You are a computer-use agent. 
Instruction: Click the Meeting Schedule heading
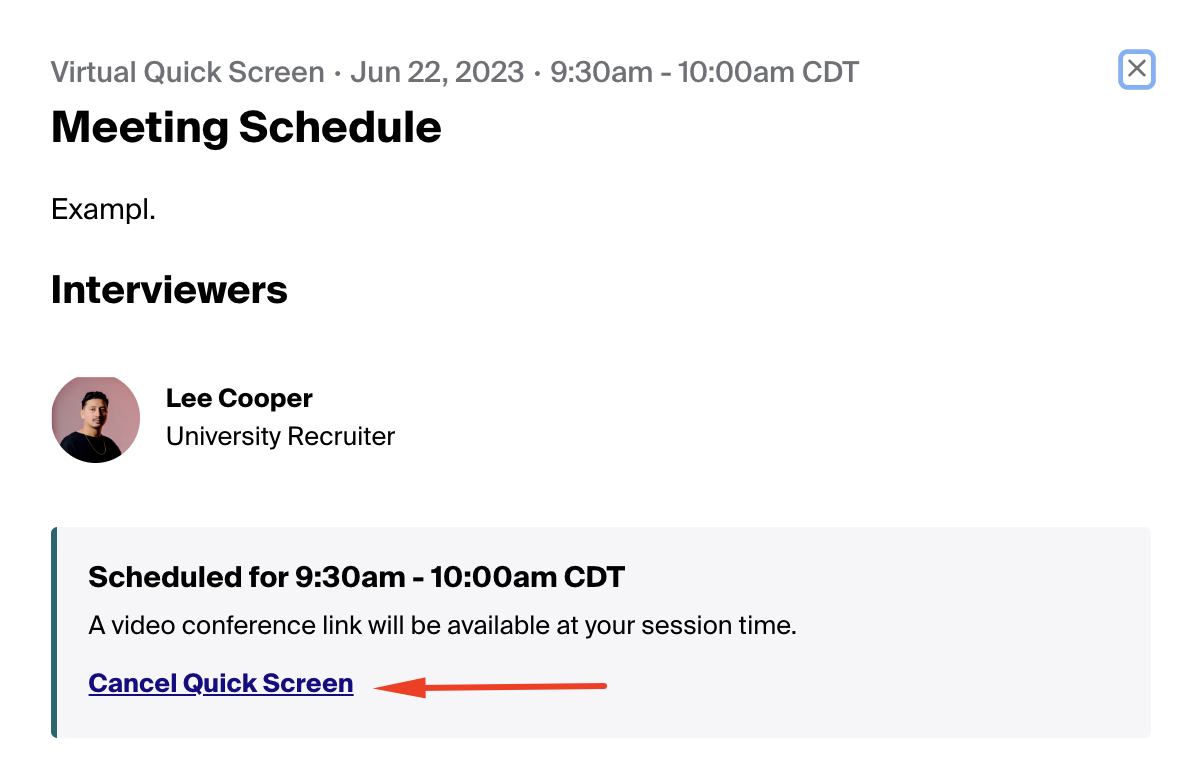click(x=246, y=127)
